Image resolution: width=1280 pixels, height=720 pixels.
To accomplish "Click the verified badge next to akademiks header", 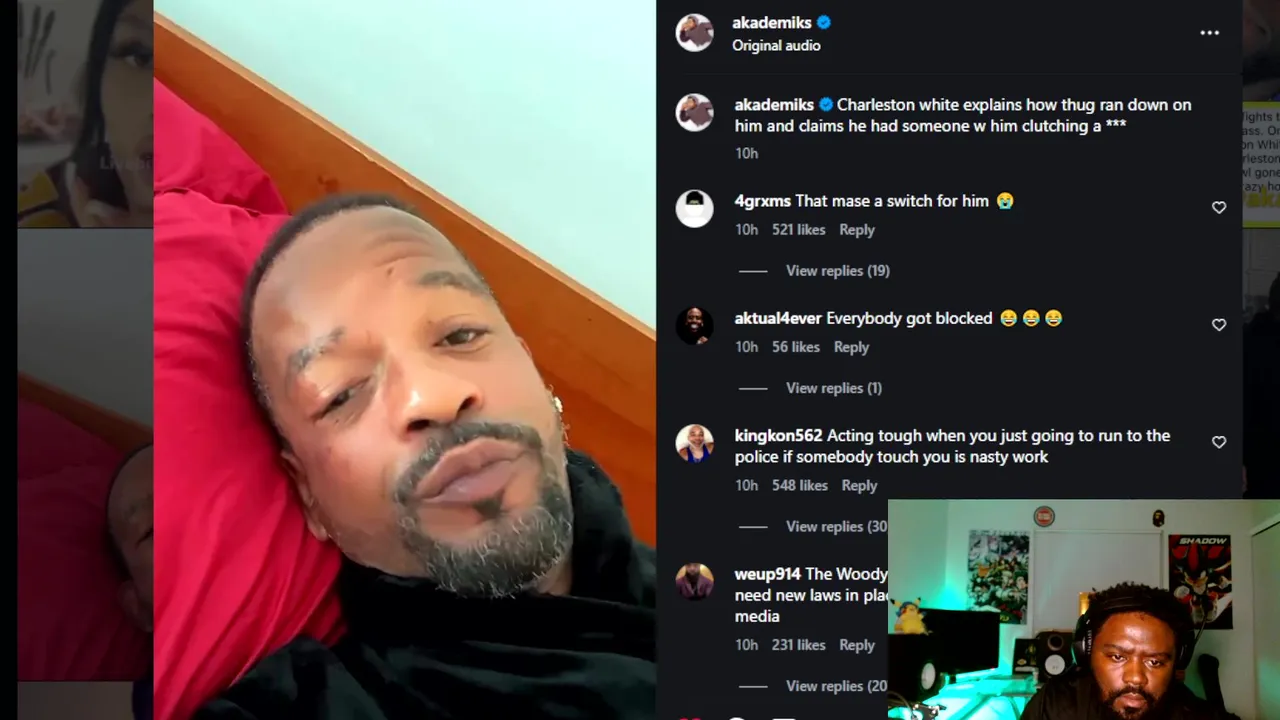I will (x=824, y=23).
